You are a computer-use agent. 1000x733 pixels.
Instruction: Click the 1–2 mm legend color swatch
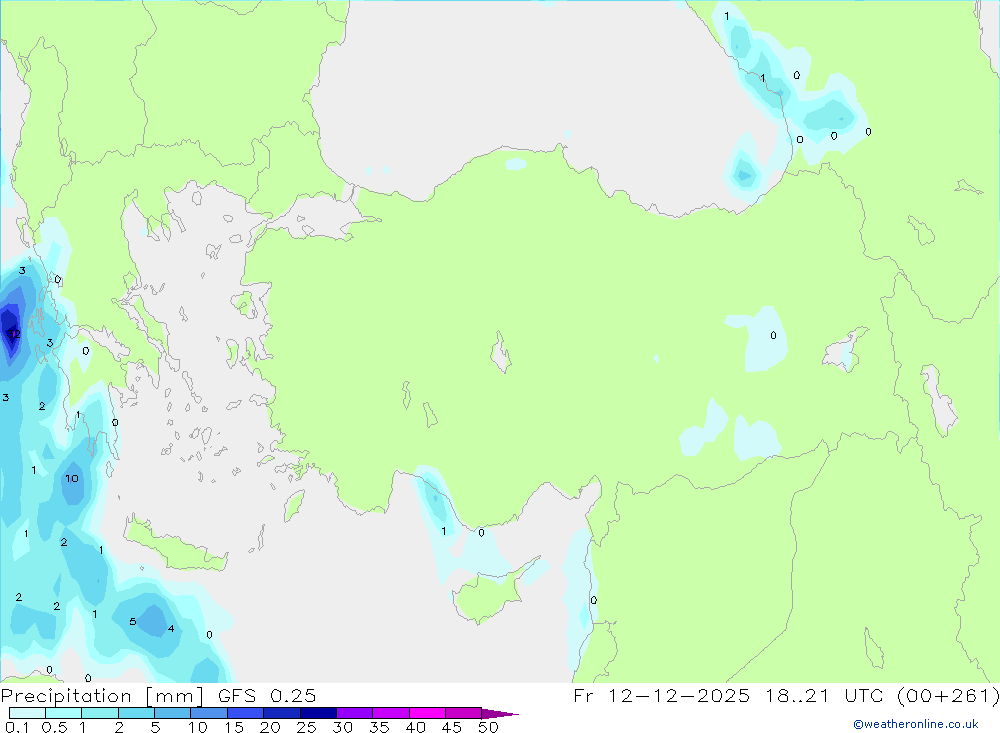coord(99,713)
